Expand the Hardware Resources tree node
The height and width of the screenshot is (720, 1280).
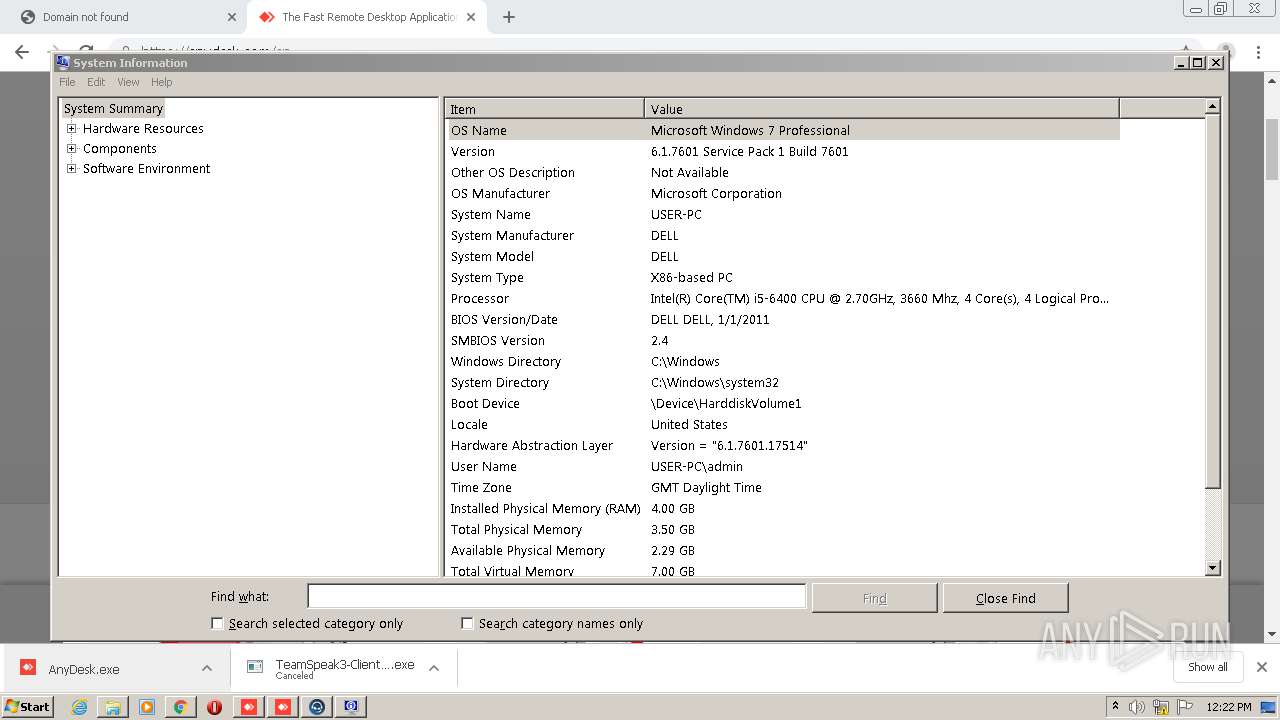coord(72,128)
